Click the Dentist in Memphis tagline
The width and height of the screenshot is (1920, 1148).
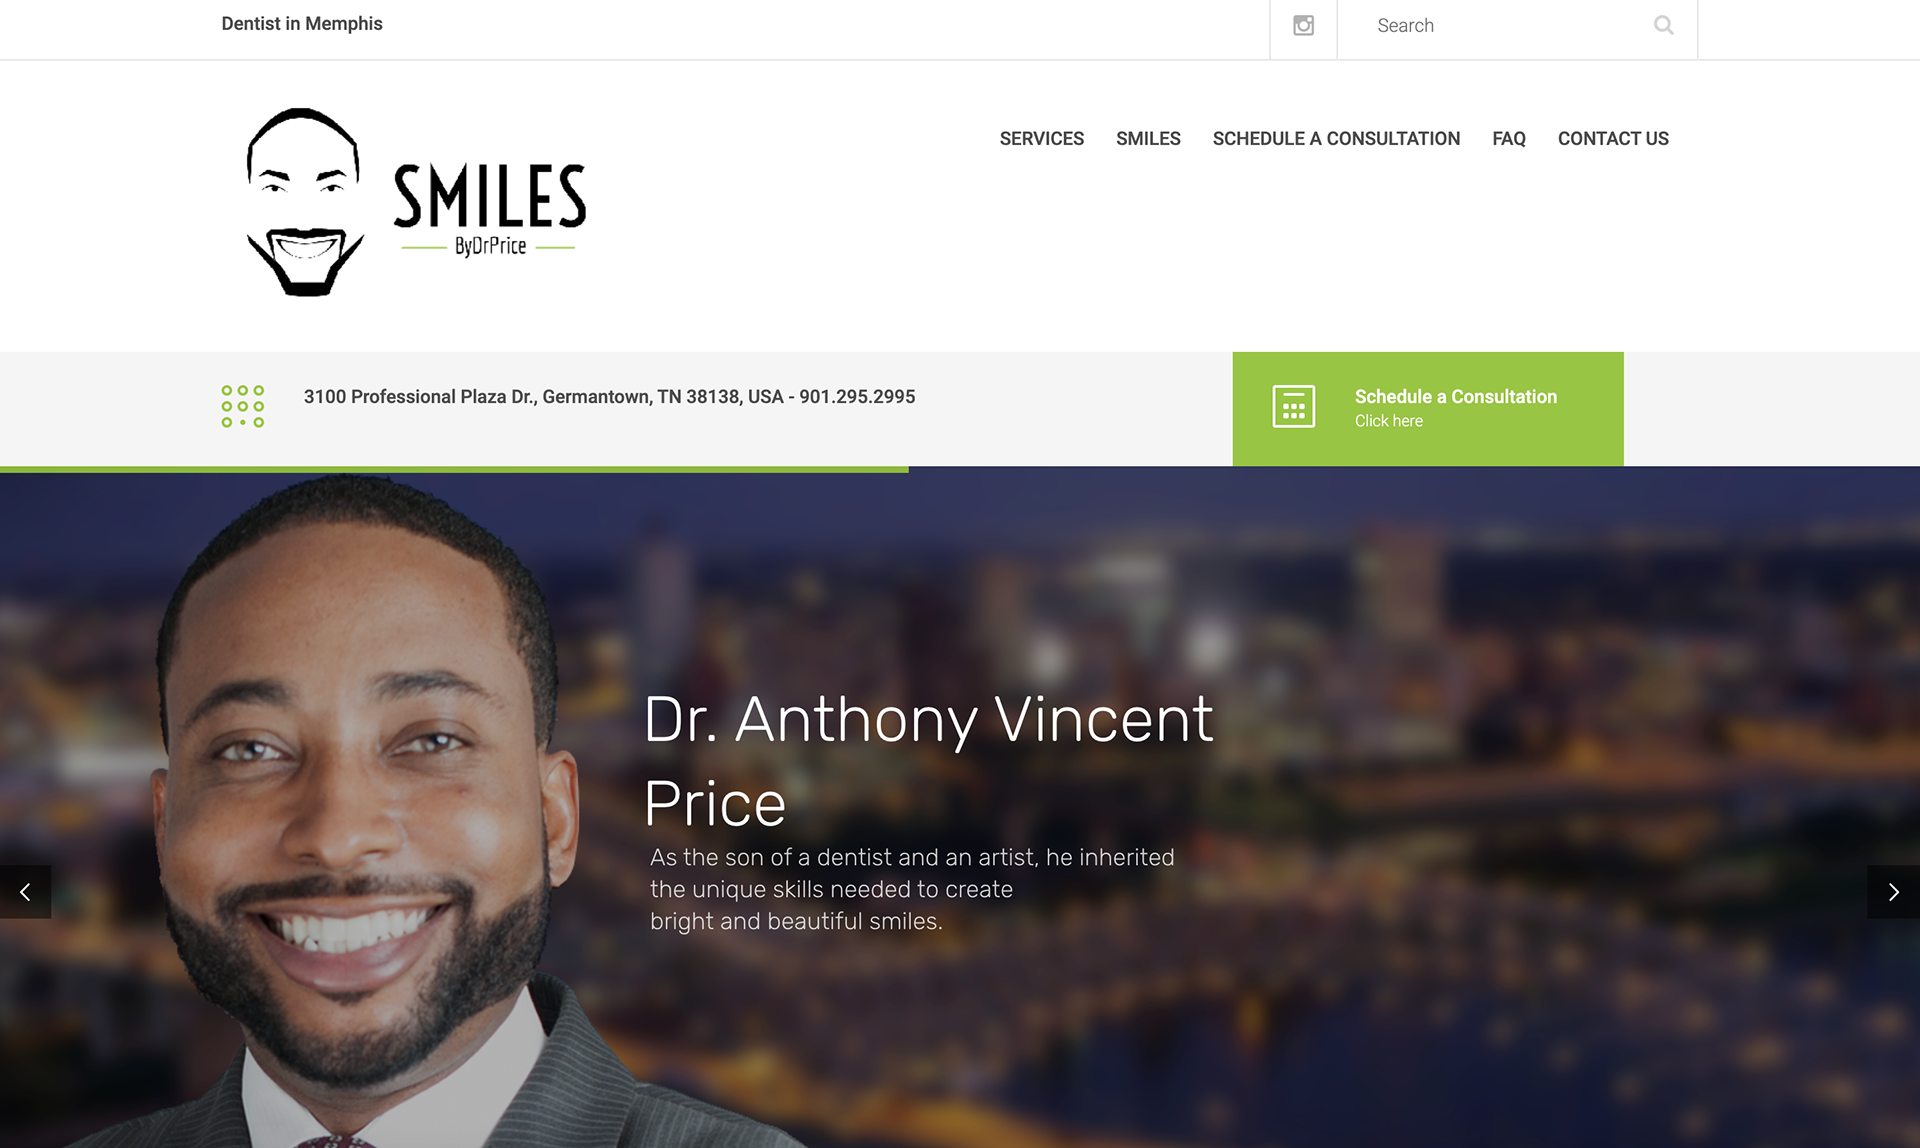302,24
